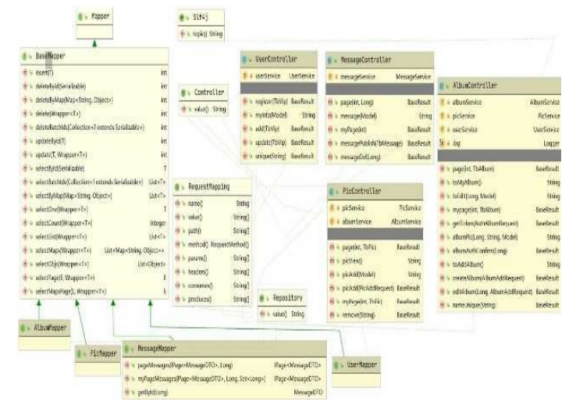582x408 pixels.
Task: Select the consumes() row in RequestMapping
Action: coord(212,286)
